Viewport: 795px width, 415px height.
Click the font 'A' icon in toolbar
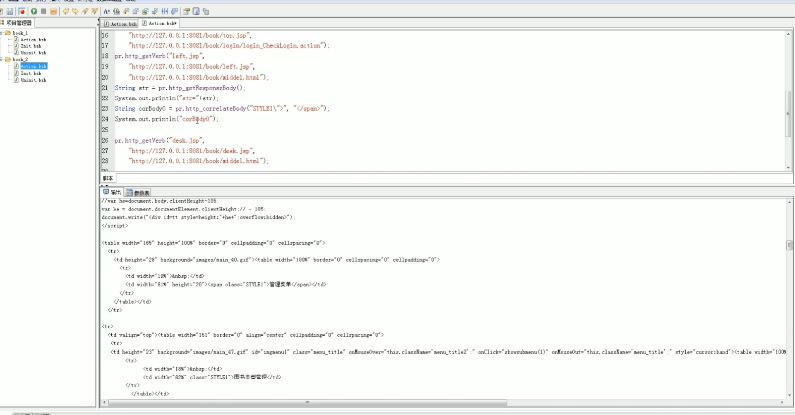(104, 11)
